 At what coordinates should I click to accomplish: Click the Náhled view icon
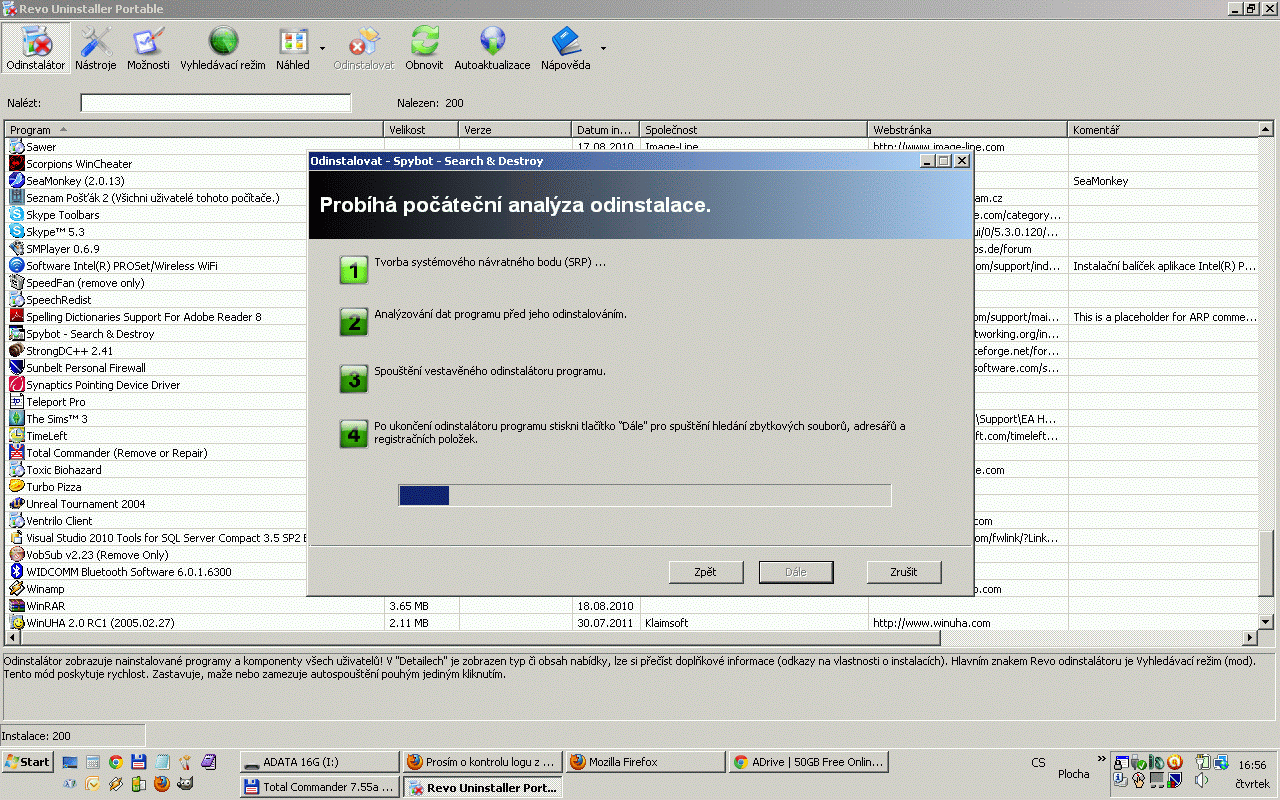(x=293, y=47)
